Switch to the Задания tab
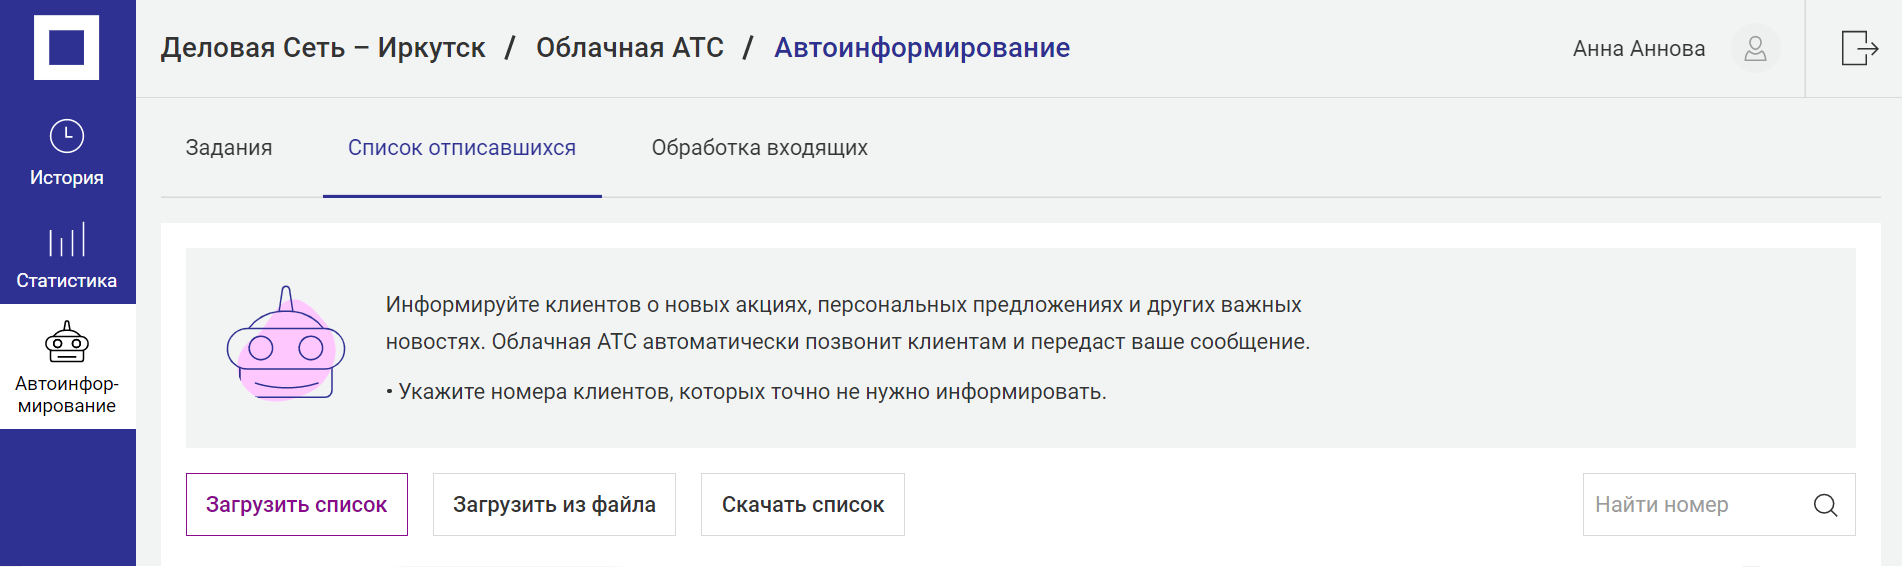Image resolution: width=1902 pixels, height=567 pixels. tap(229, 148)
